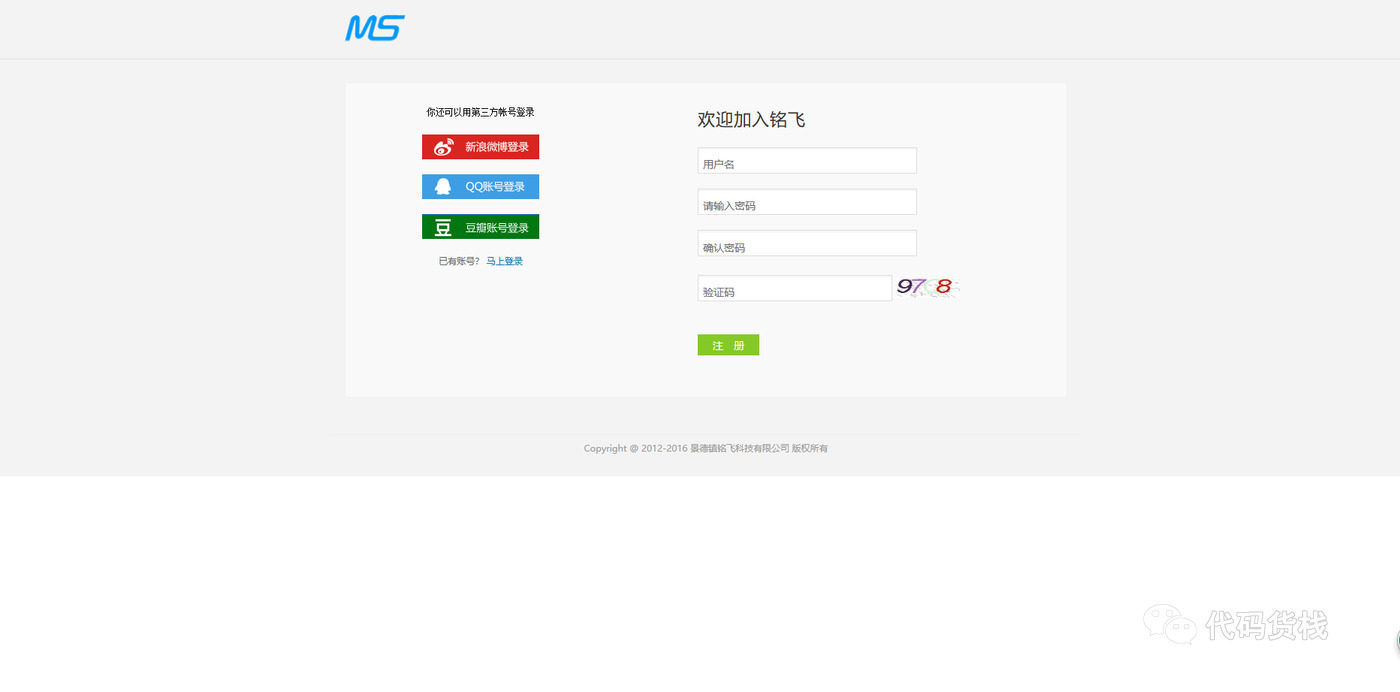
Task: Click the 验证码 captcha input field
Action: click(x=794, y=287)
